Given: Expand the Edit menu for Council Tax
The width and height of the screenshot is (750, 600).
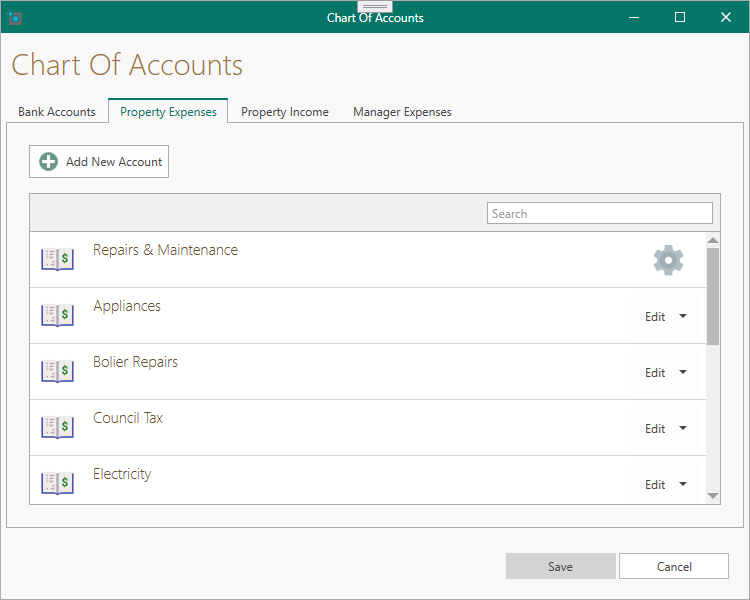Looking at the screenshot, I should pyautogui.click(x=683, y=428).
